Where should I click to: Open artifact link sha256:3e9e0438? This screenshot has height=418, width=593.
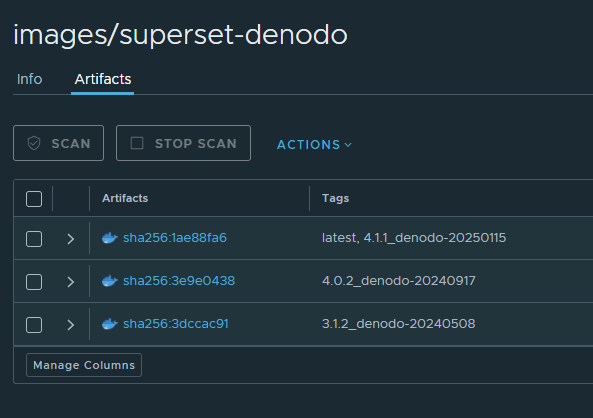coord(179,281)
